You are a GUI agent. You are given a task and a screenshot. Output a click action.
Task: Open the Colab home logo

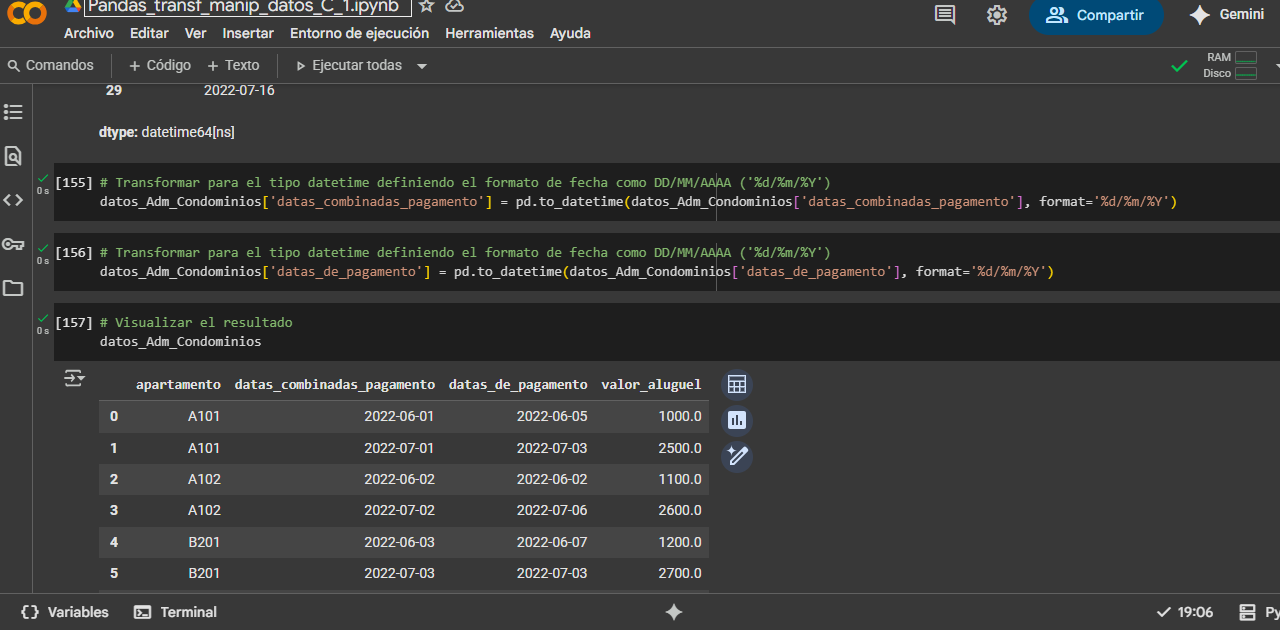(27, 14)
